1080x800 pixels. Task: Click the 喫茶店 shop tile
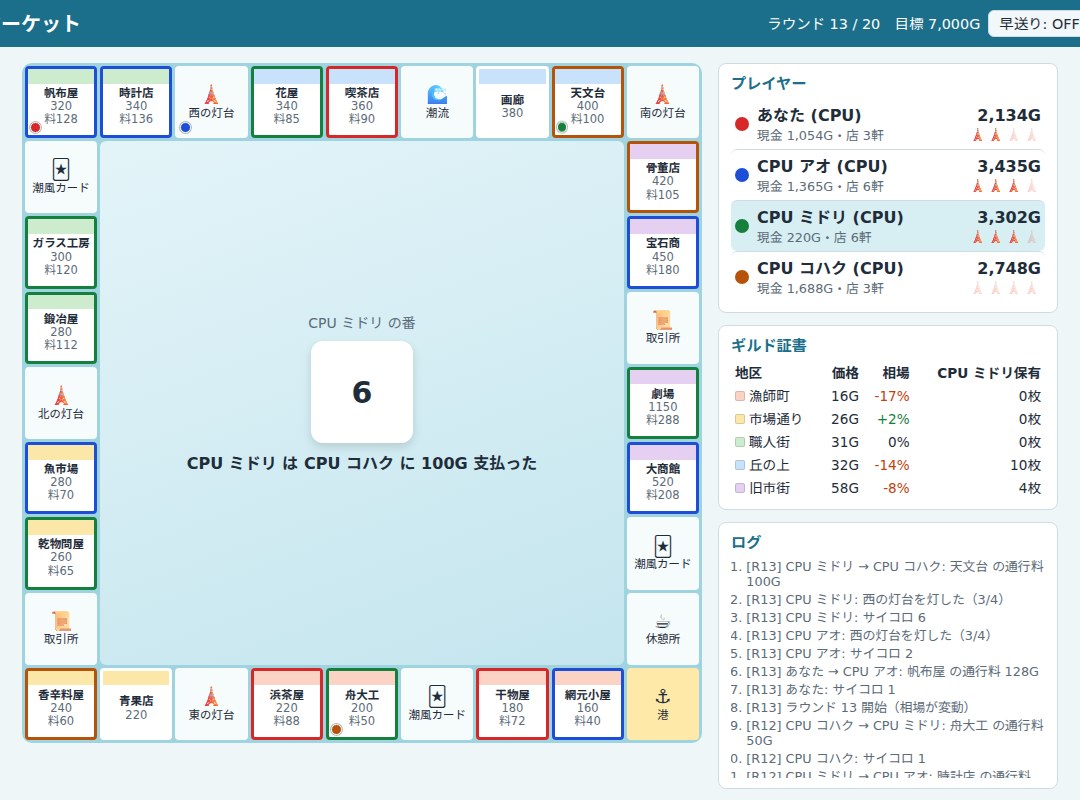pyautogui.click(x=362, y=102)
